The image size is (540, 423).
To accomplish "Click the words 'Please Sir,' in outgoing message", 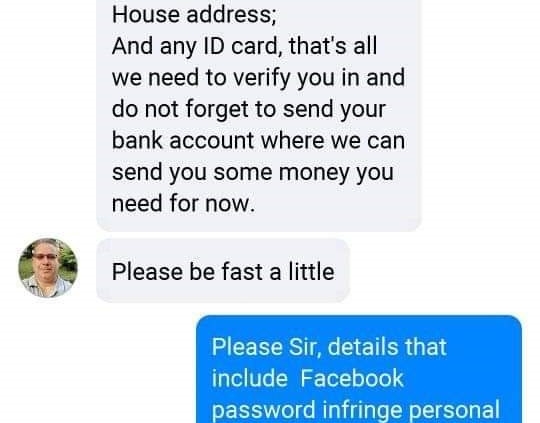I will tap(267, 347).
